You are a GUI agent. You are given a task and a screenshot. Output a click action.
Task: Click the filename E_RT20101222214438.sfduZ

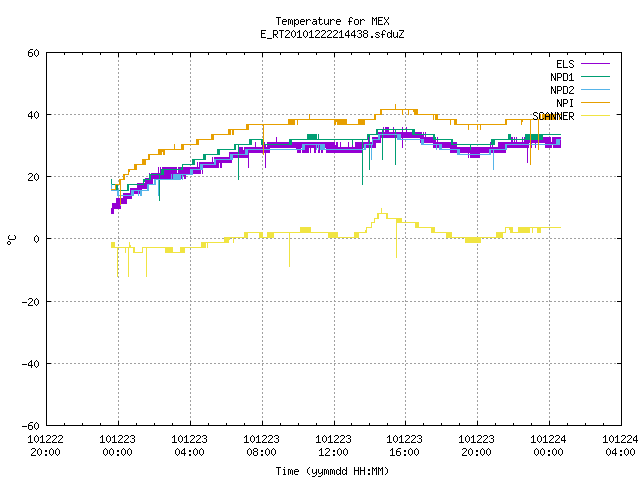click(332, 34)
